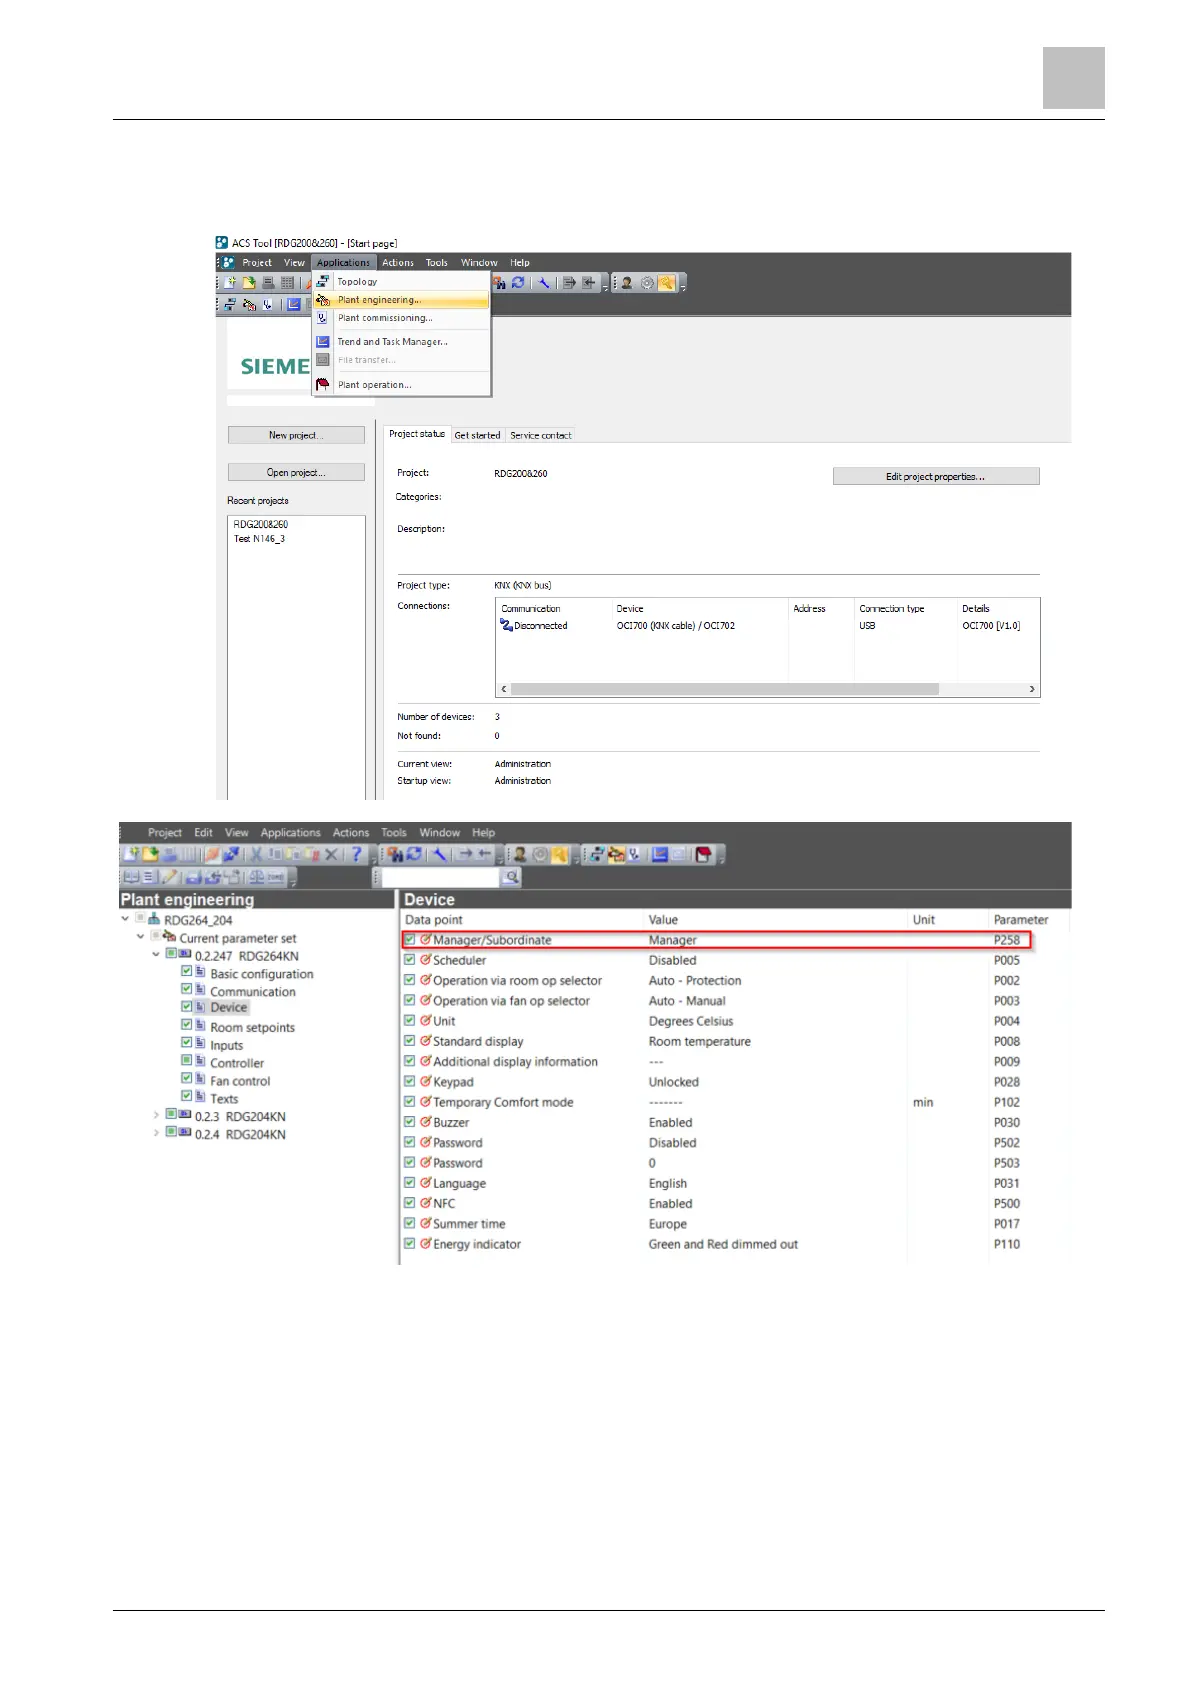The image size is (1191, 1684).
Task: Switch to the Get started tab
Action: pyautogui.click(x=477, y=435)
